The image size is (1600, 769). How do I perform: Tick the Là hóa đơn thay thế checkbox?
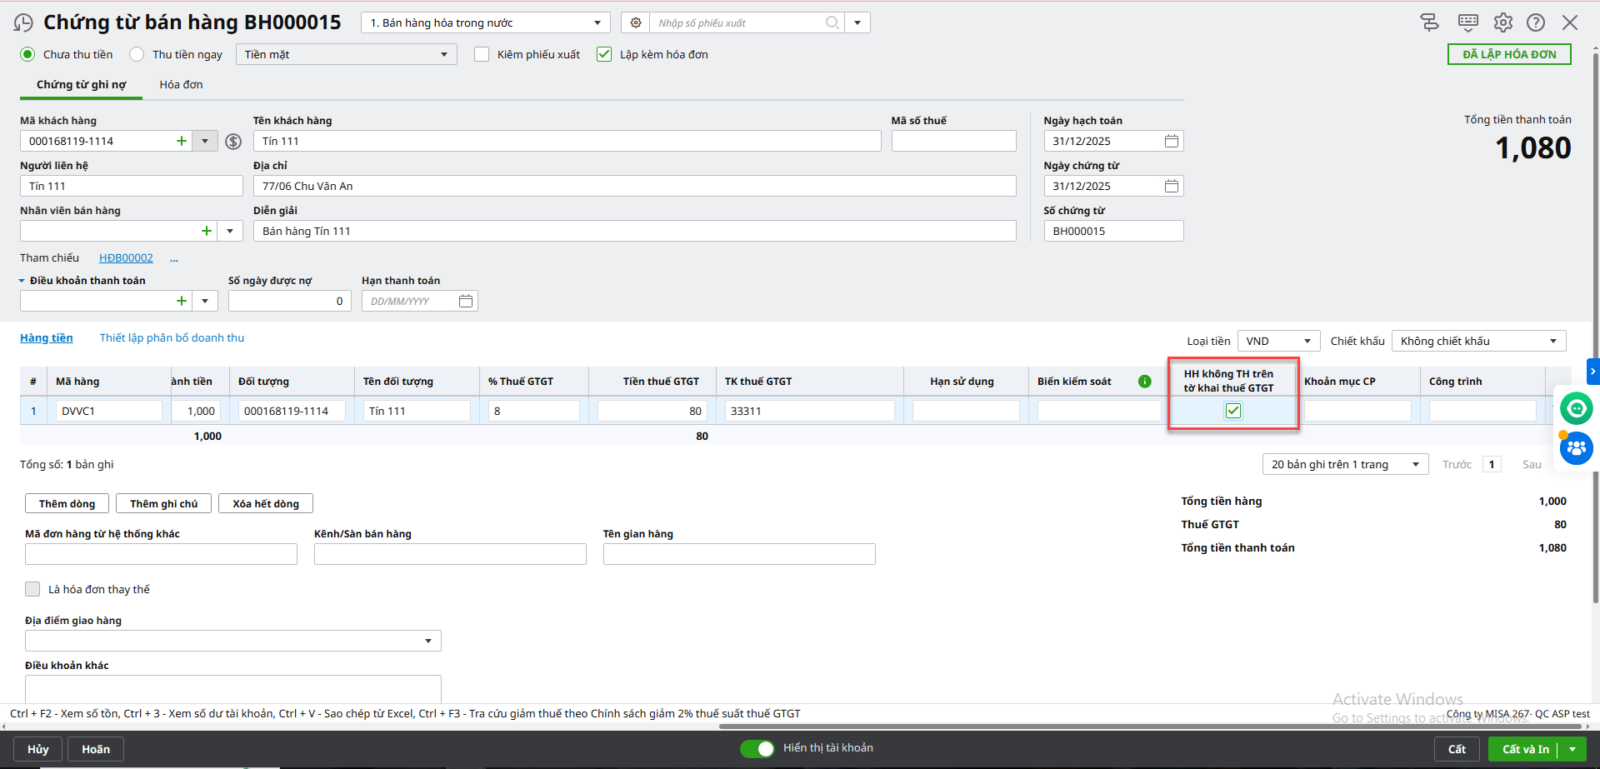33,589
